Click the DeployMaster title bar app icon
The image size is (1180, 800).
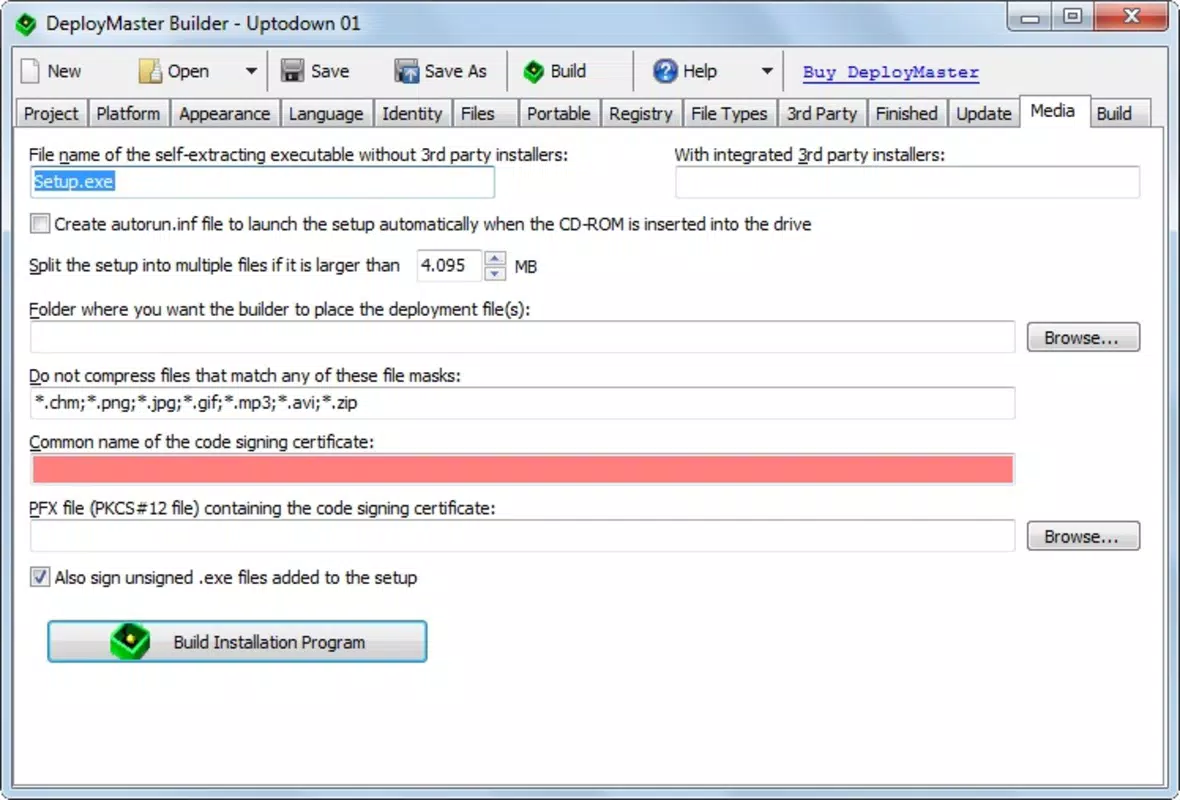tap(26, 24)
